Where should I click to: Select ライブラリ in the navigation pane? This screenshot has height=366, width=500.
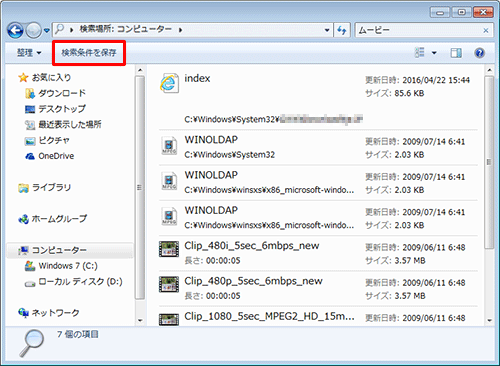pos(51,187)
